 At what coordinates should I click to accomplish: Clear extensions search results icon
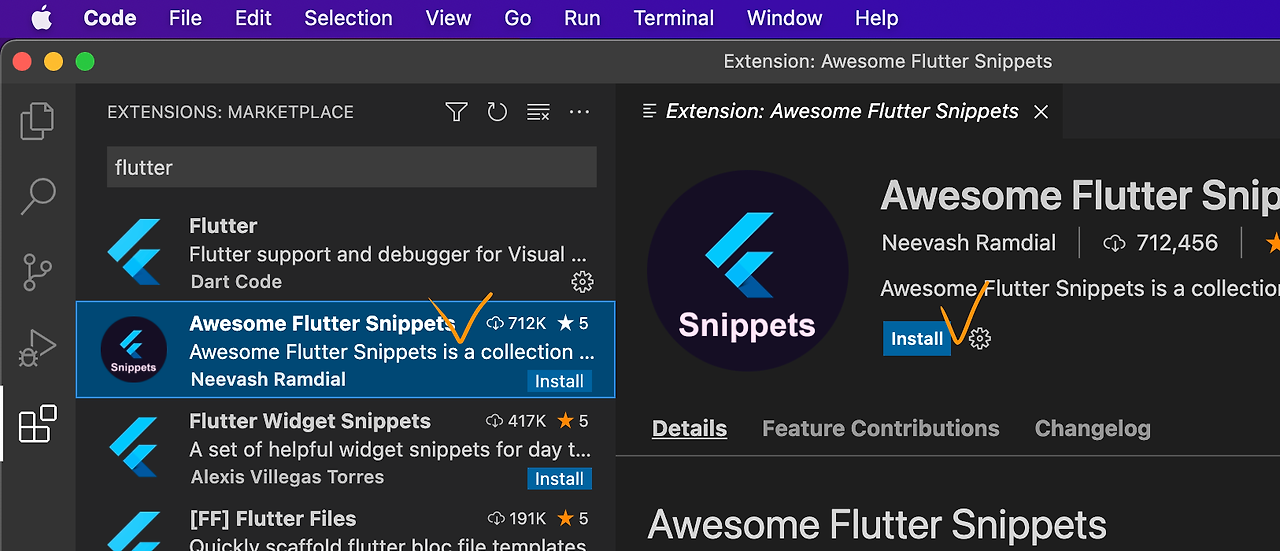[x=538, y=112]
